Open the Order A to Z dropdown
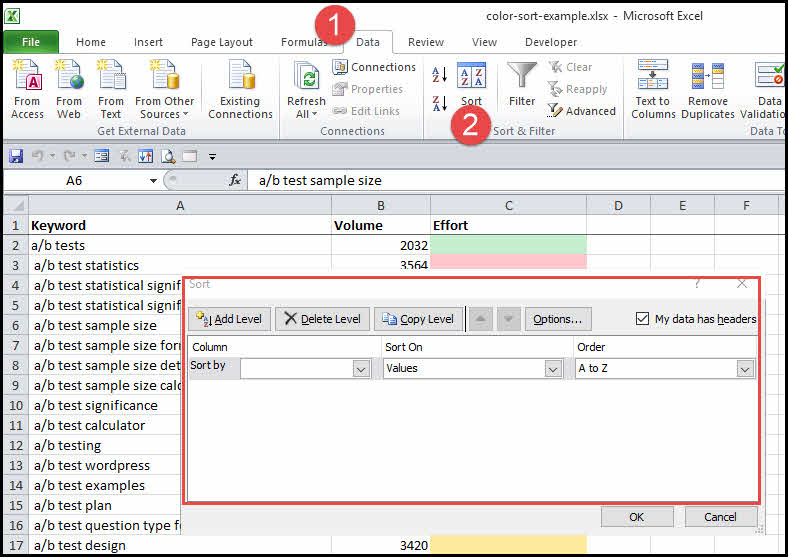 coord(744,369)
